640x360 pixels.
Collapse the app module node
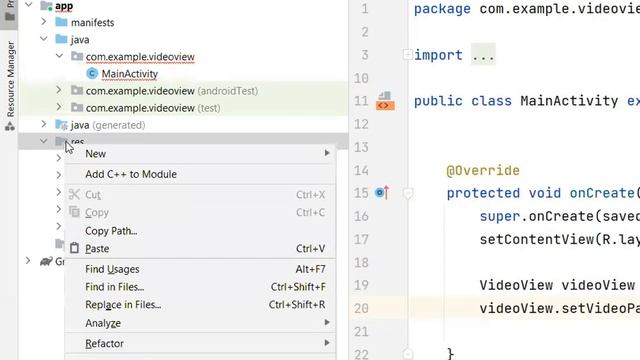click(x=29, y=5)
